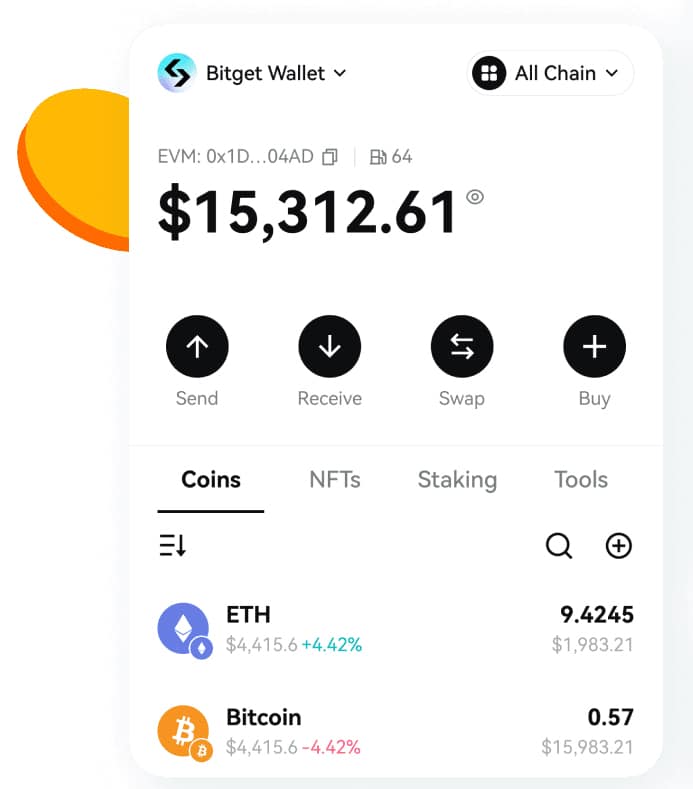The width and height of the screenshot is (693, 789).
Task: Open the All Chain network selector
Action: pyautogui.click(x=550, y=73)
